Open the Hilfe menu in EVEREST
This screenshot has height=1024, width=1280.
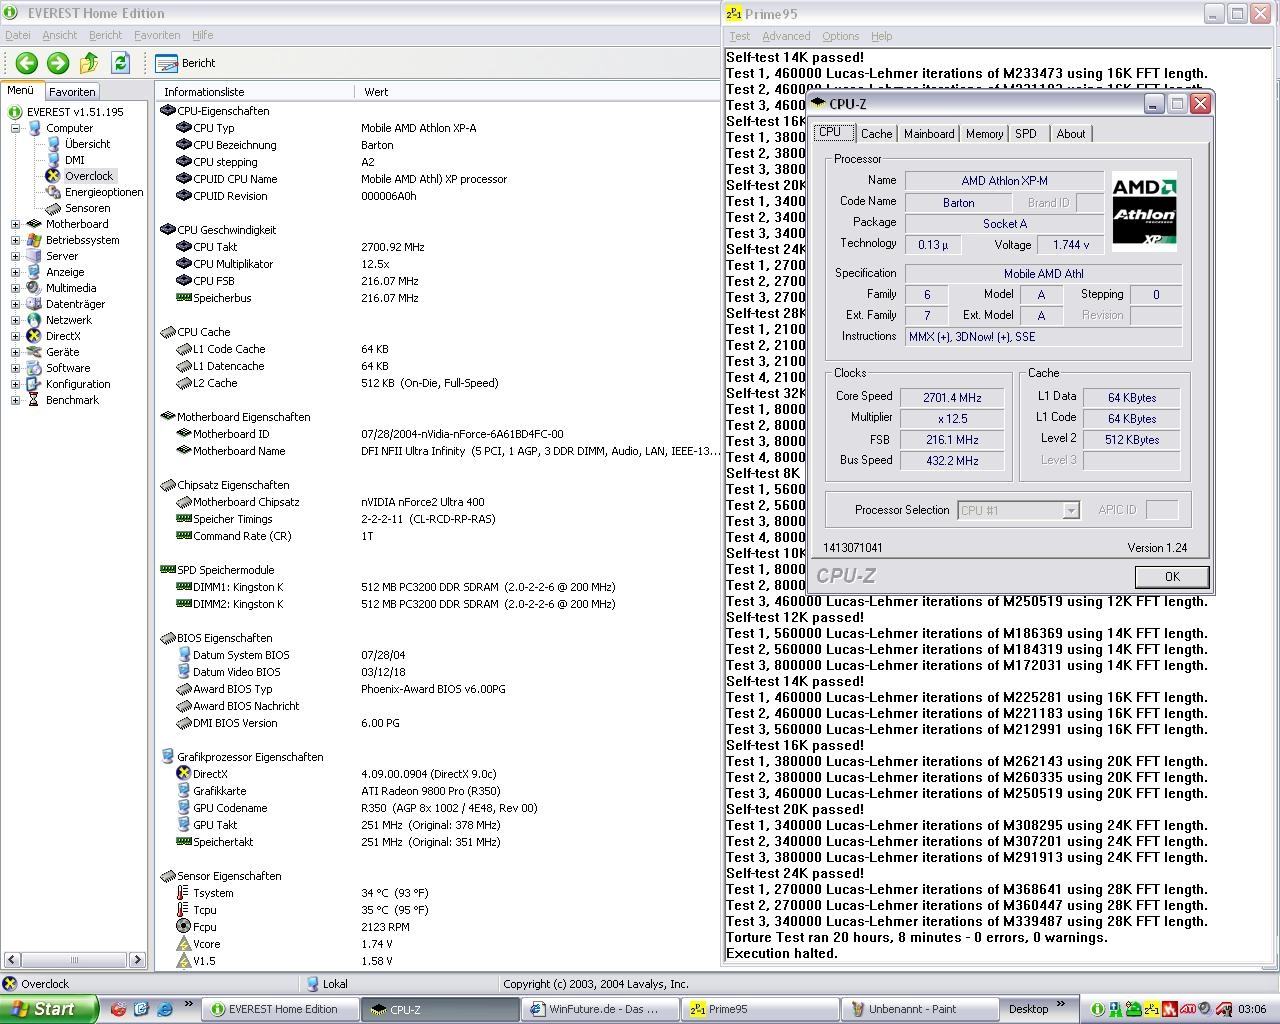(x=203, y=35)
